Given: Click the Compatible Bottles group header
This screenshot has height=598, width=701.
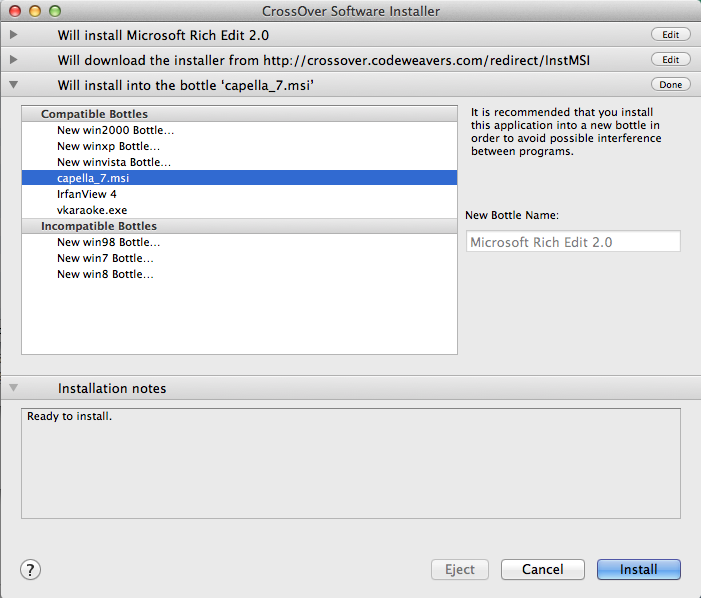Looking at the screenshot, I should click(x=239, y=114).
